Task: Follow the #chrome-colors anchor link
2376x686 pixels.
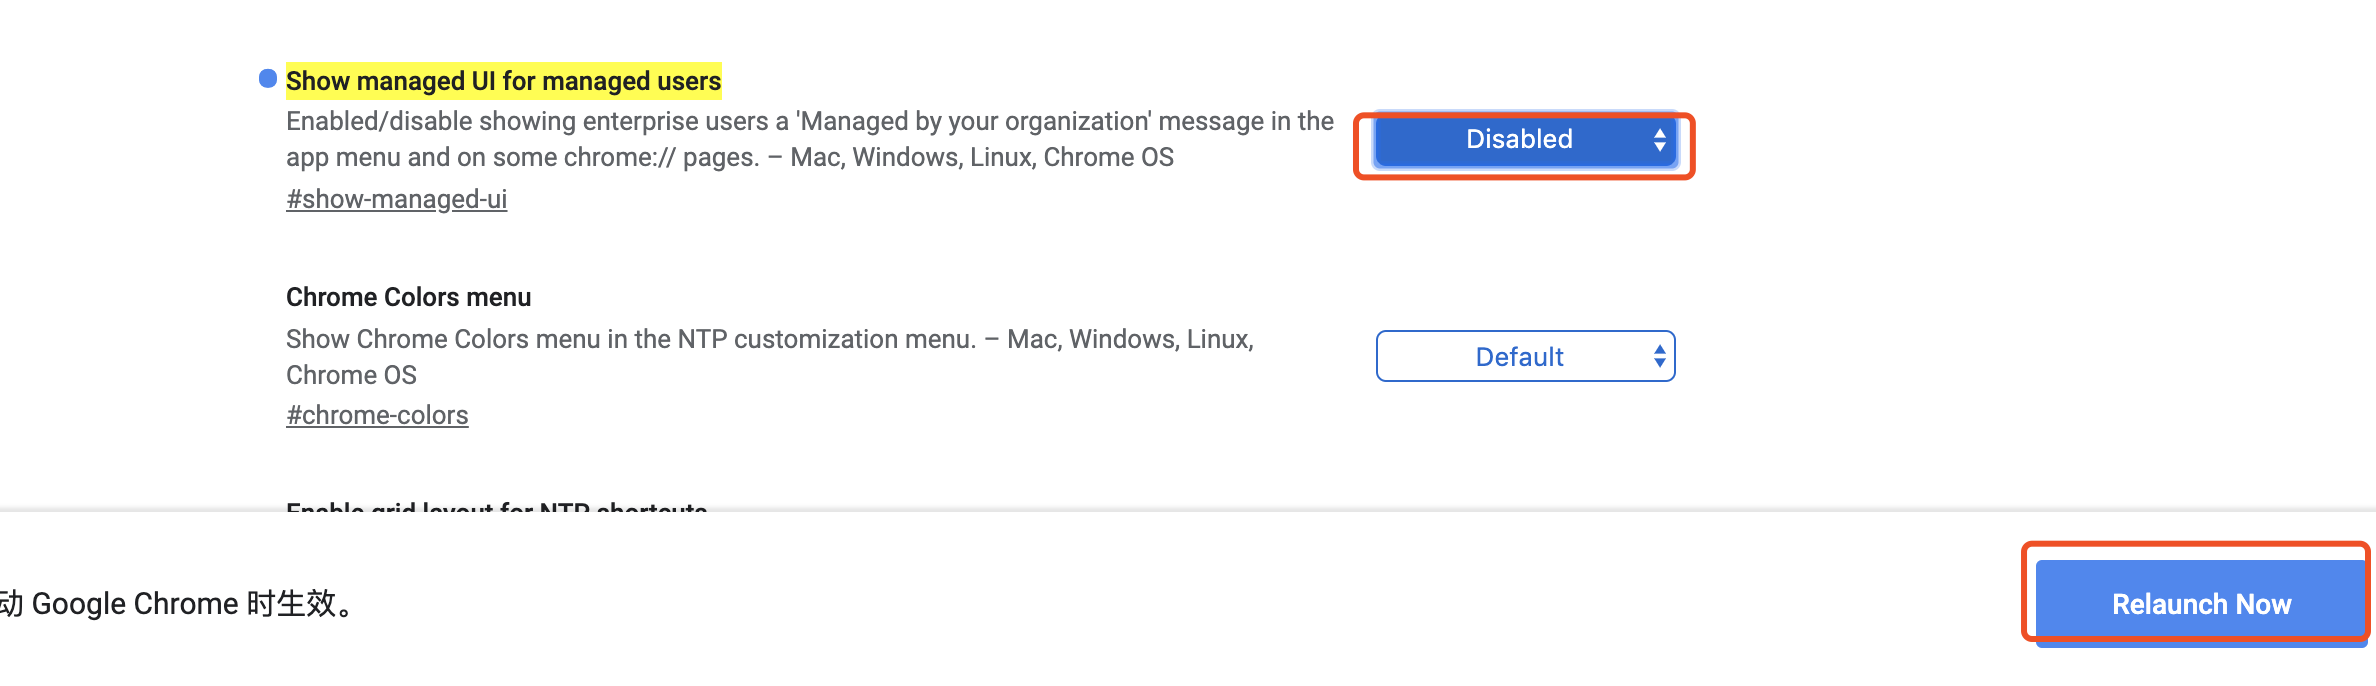Action: click(x=377, y=415)
